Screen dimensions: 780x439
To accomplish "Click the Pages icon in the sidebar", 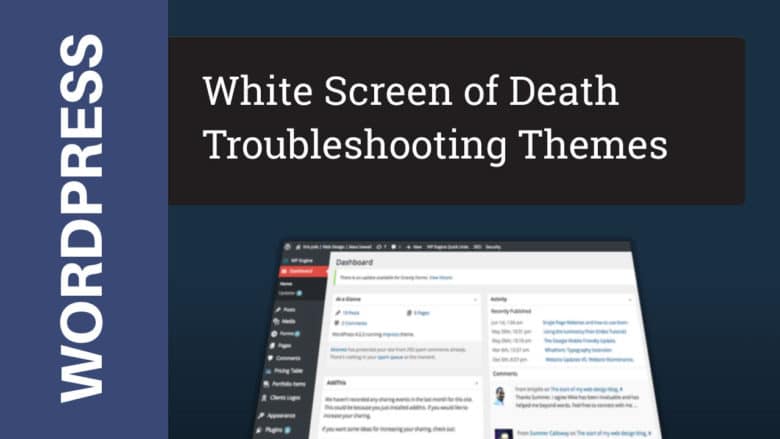I will pos(272,346).
